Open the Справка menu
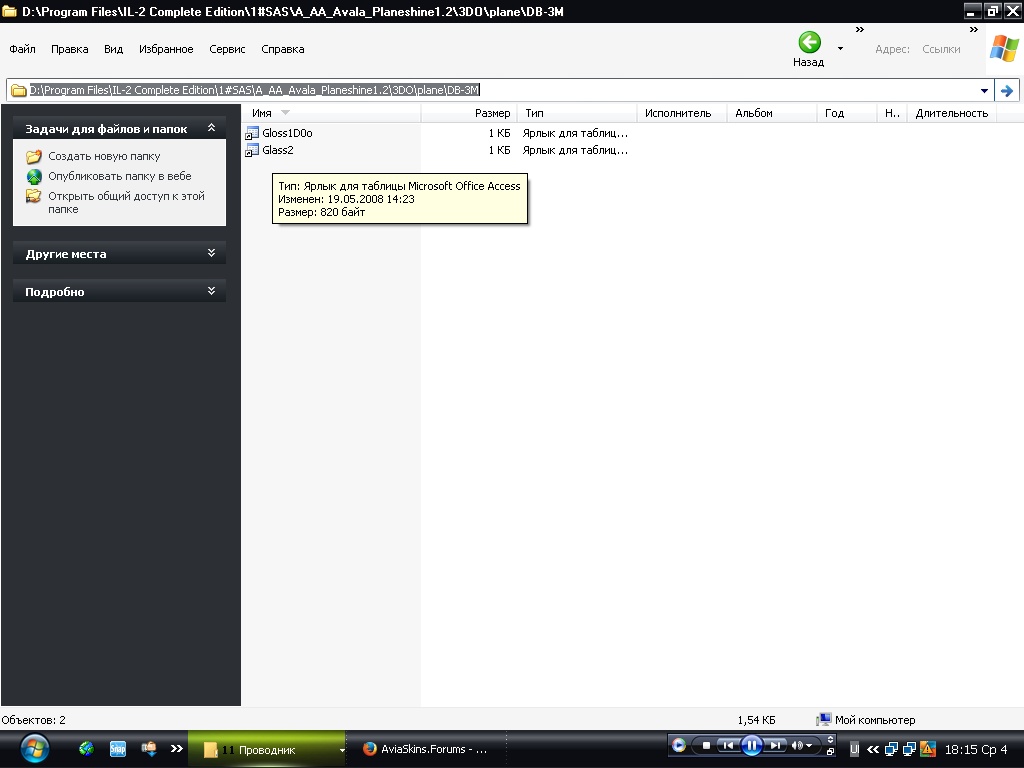This screenshot has width=1024, height=768. point(283,49)
